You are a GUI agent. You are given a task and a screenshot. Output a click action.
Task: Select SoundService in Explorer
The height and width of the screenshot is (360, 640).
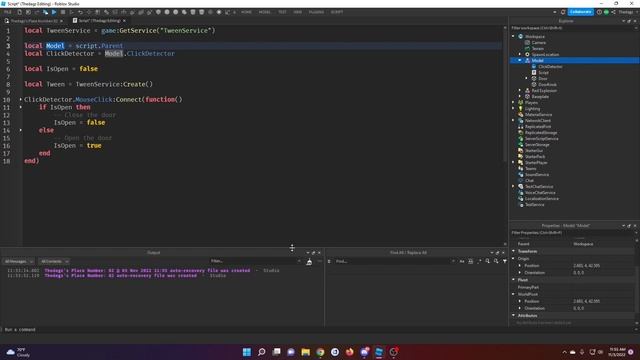pyautogui.click(x=537, y=175)
